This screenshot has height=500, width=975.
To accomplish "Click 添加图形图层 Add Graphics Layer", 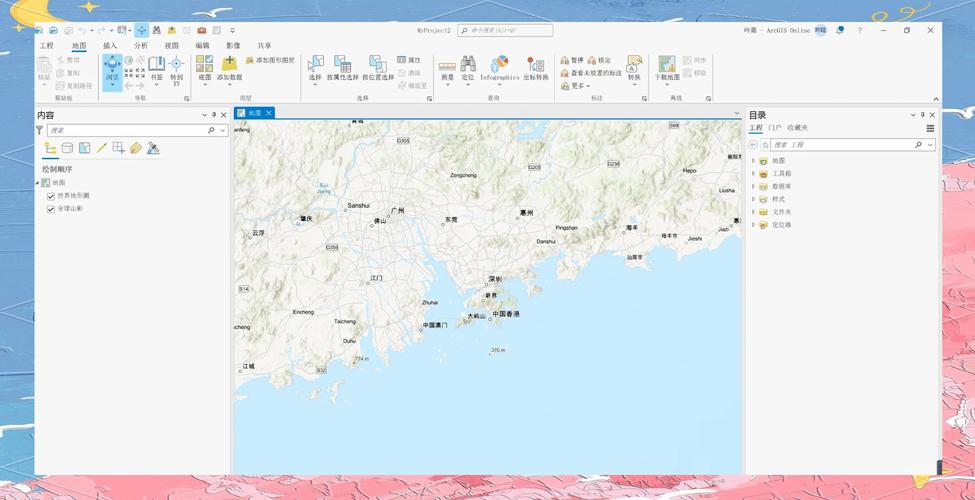I will point(270,60).
